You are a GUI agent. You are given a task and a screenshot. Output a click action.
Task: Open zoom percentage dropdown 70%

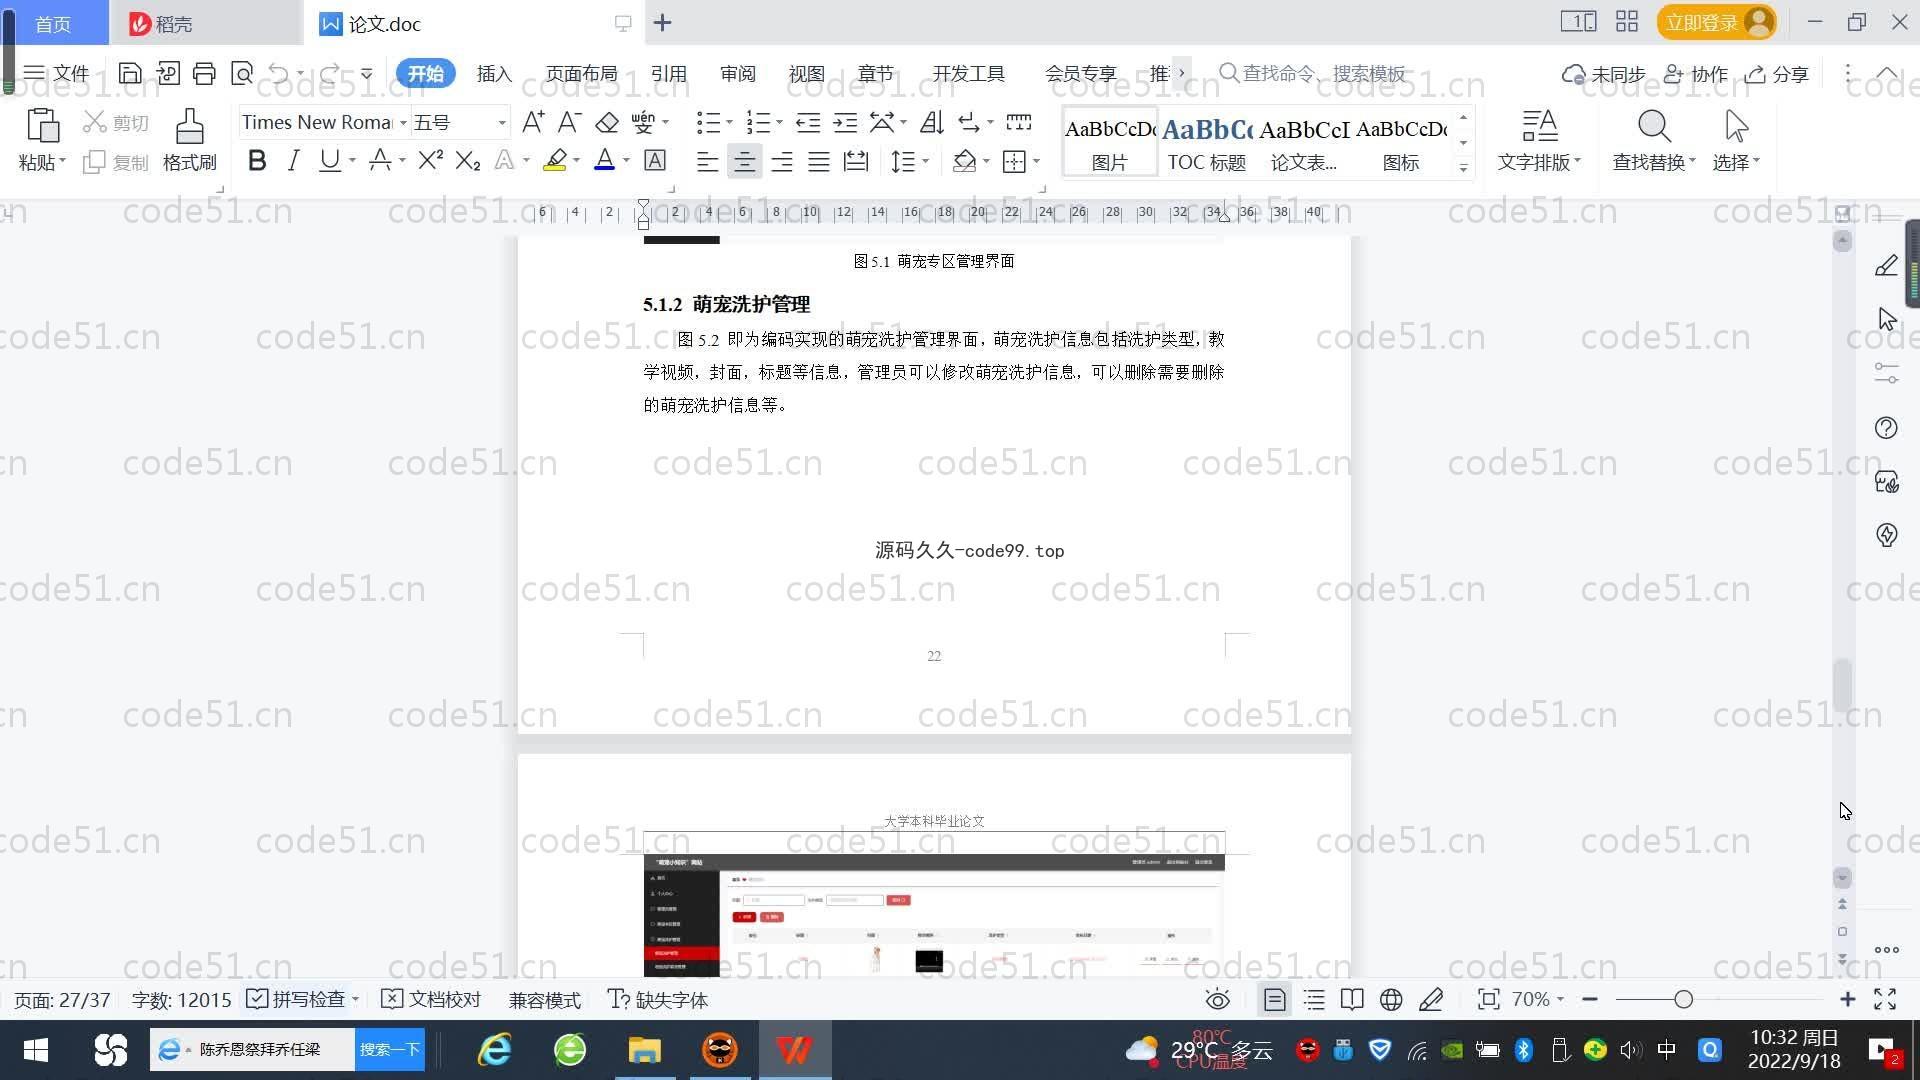(x=1538, y=999)
